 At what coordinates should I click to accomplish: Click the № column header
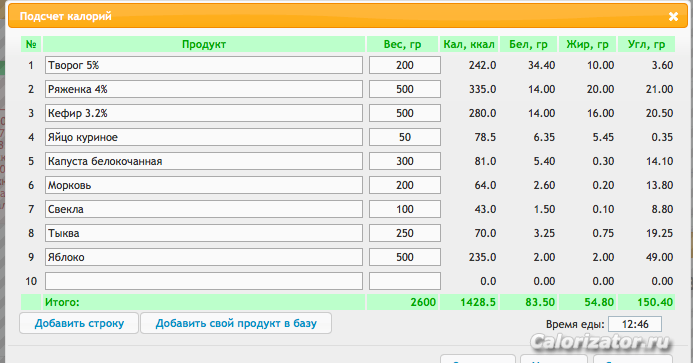[31, 44]
